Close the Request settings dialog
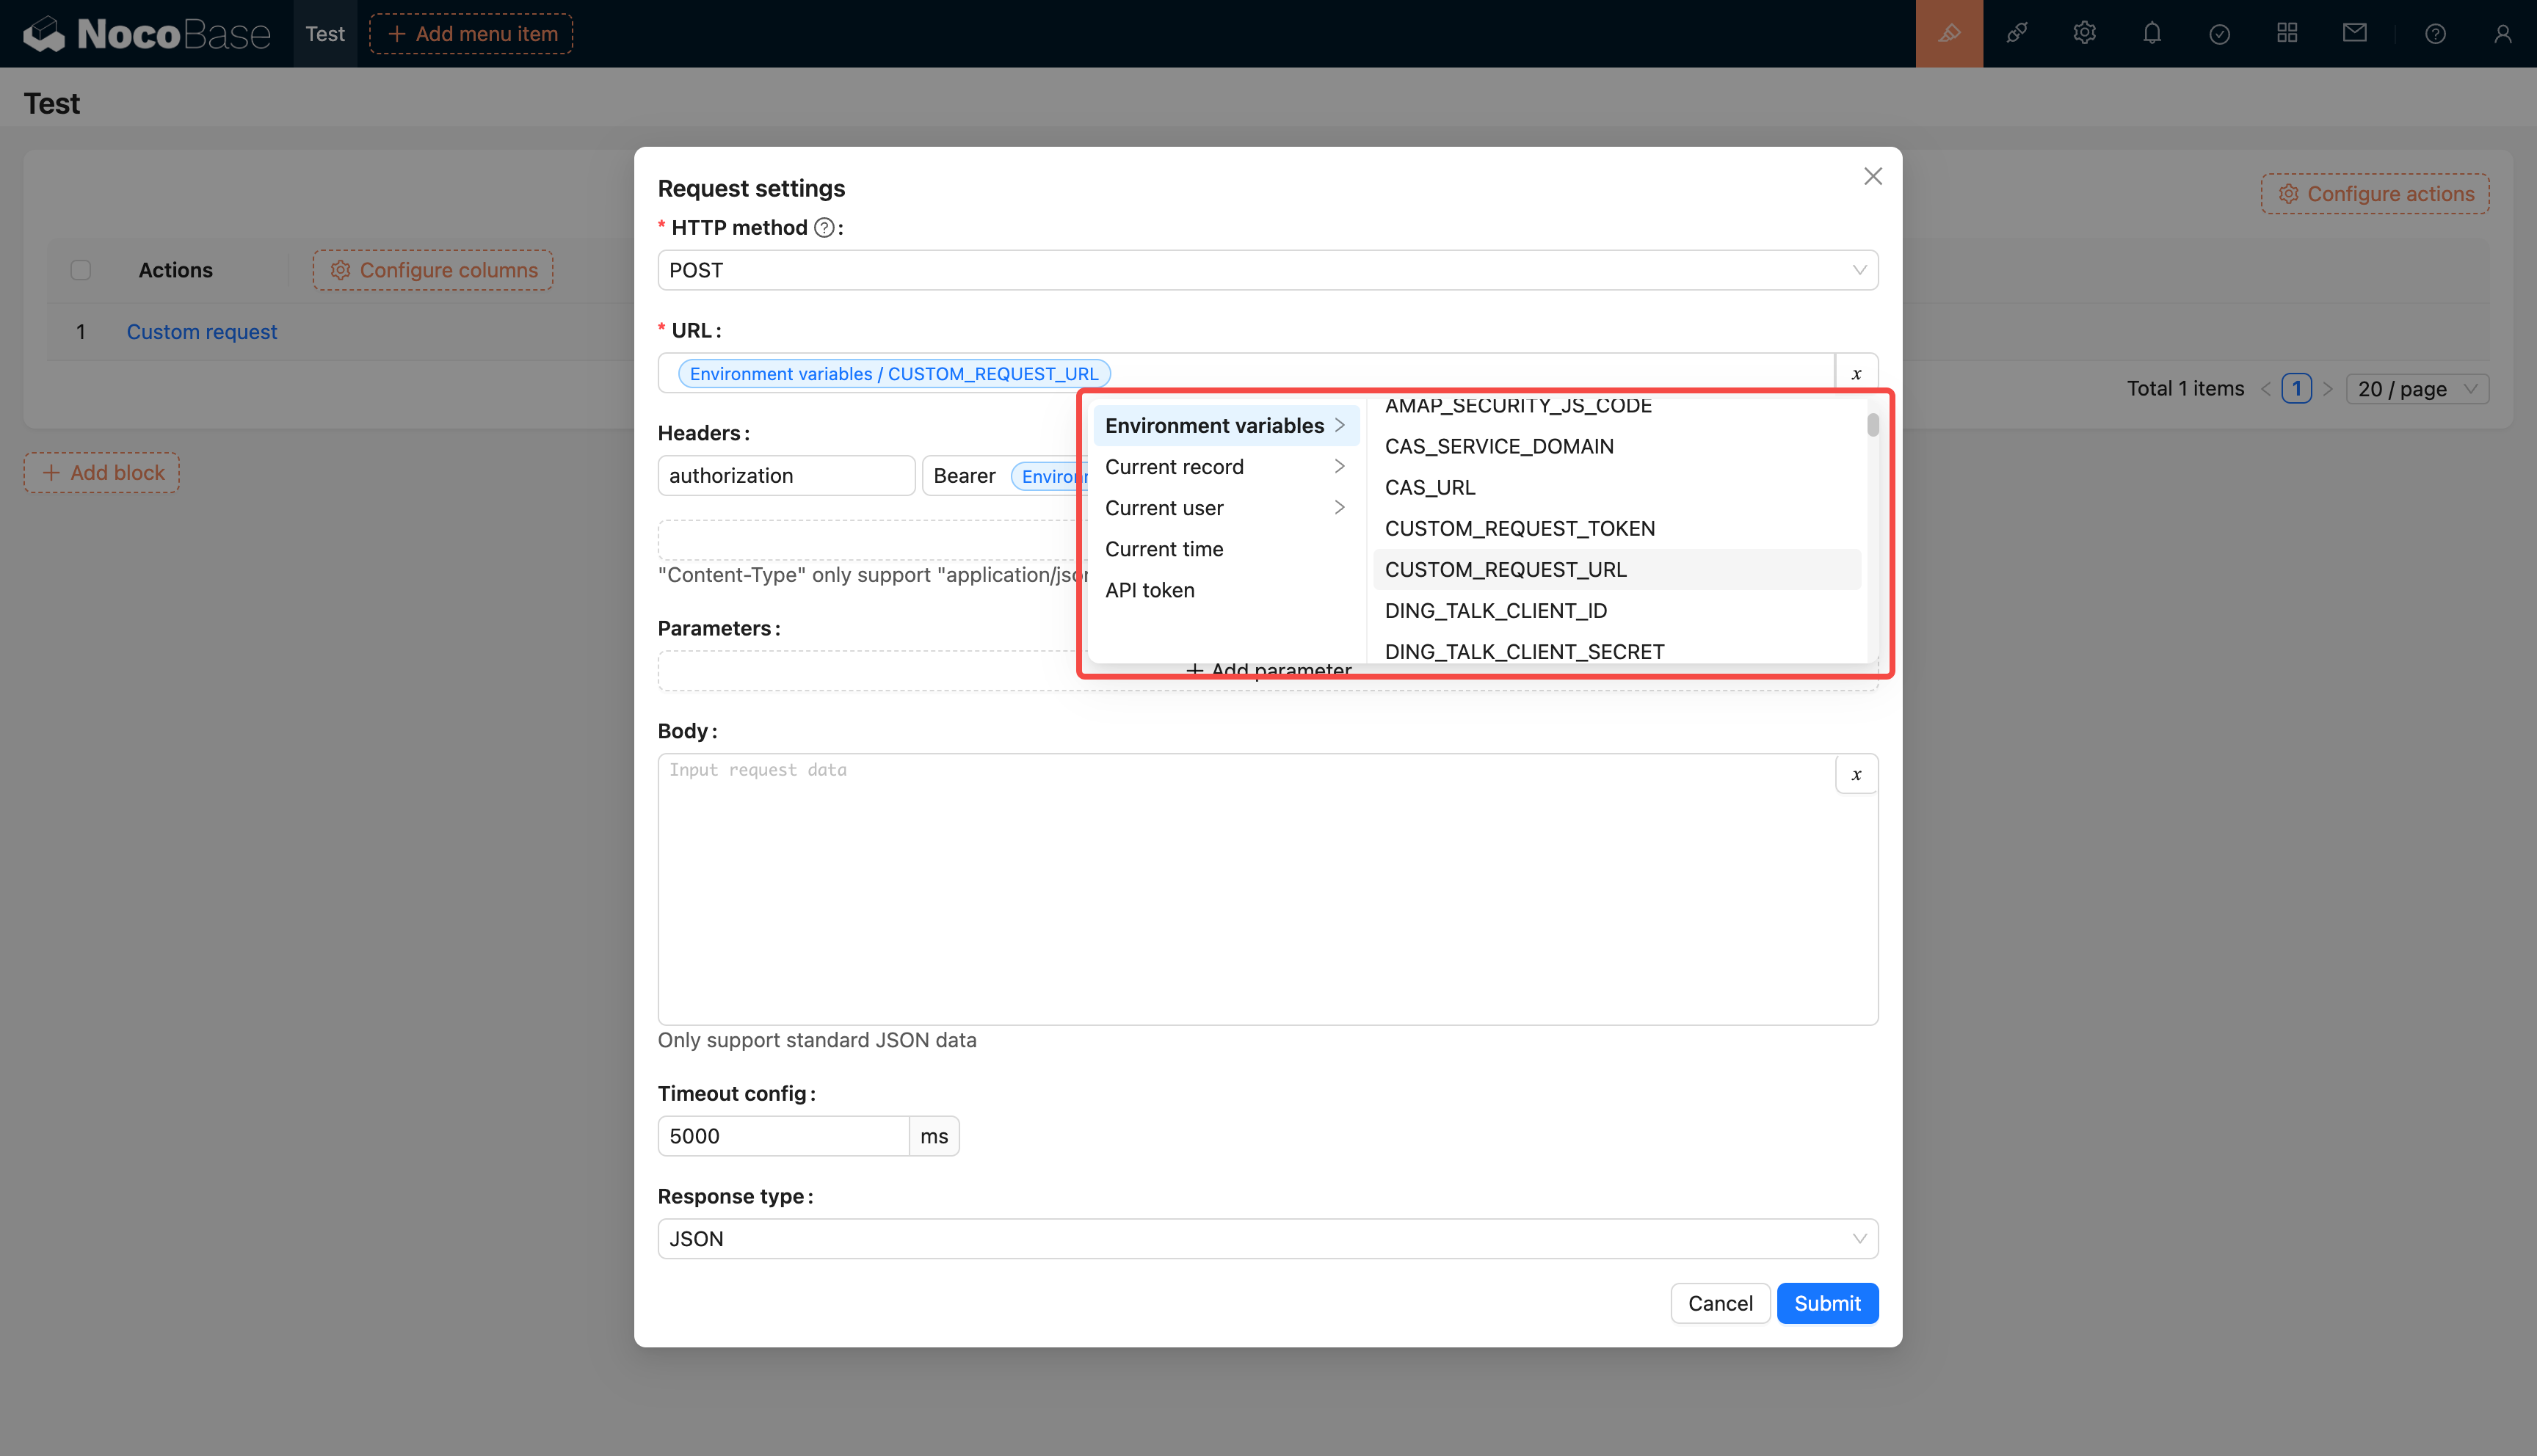2537x1456 pixels. coord(1872,177)
